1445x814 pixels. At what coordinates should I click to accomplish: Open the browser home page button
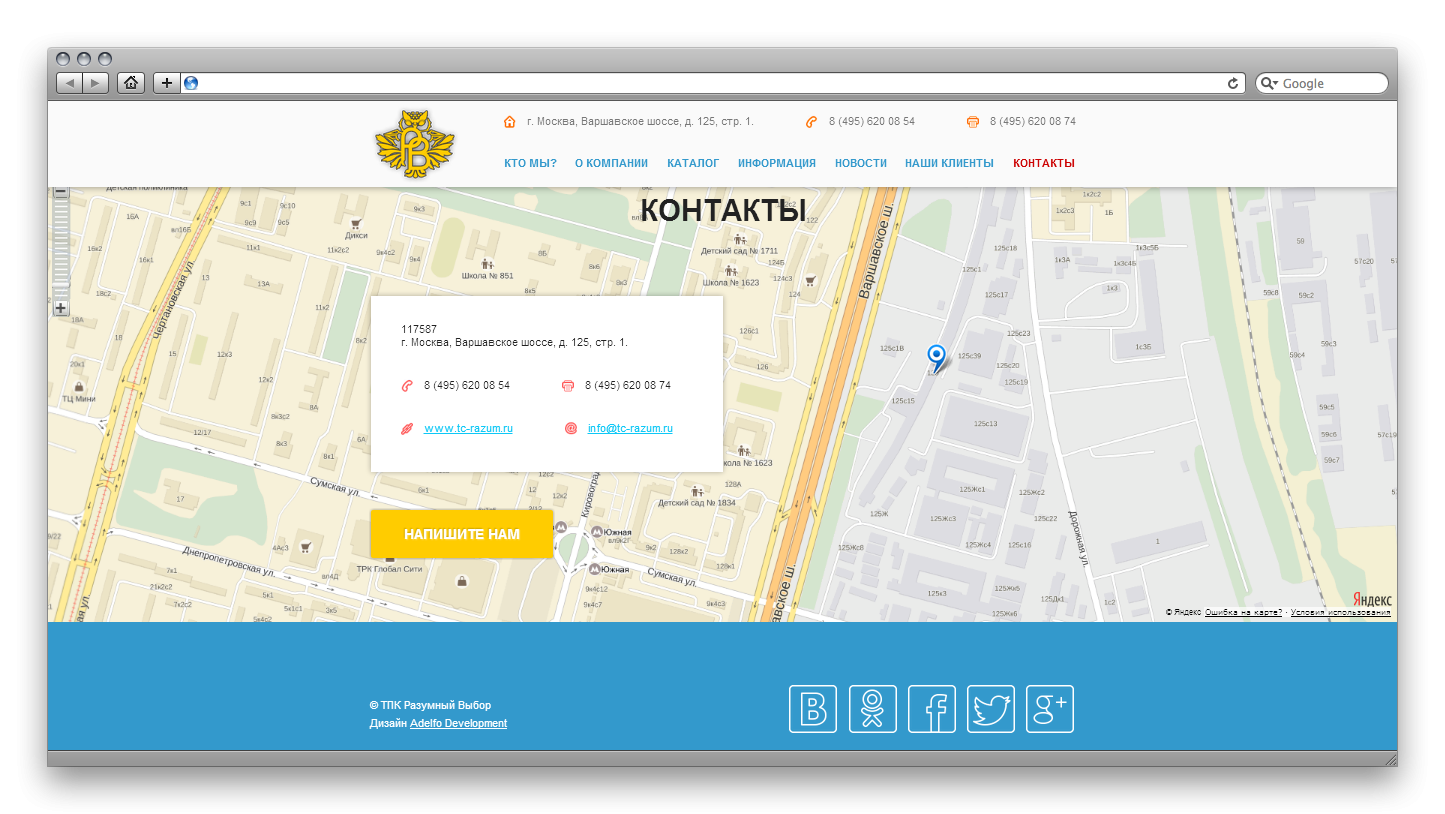(131, 83)
